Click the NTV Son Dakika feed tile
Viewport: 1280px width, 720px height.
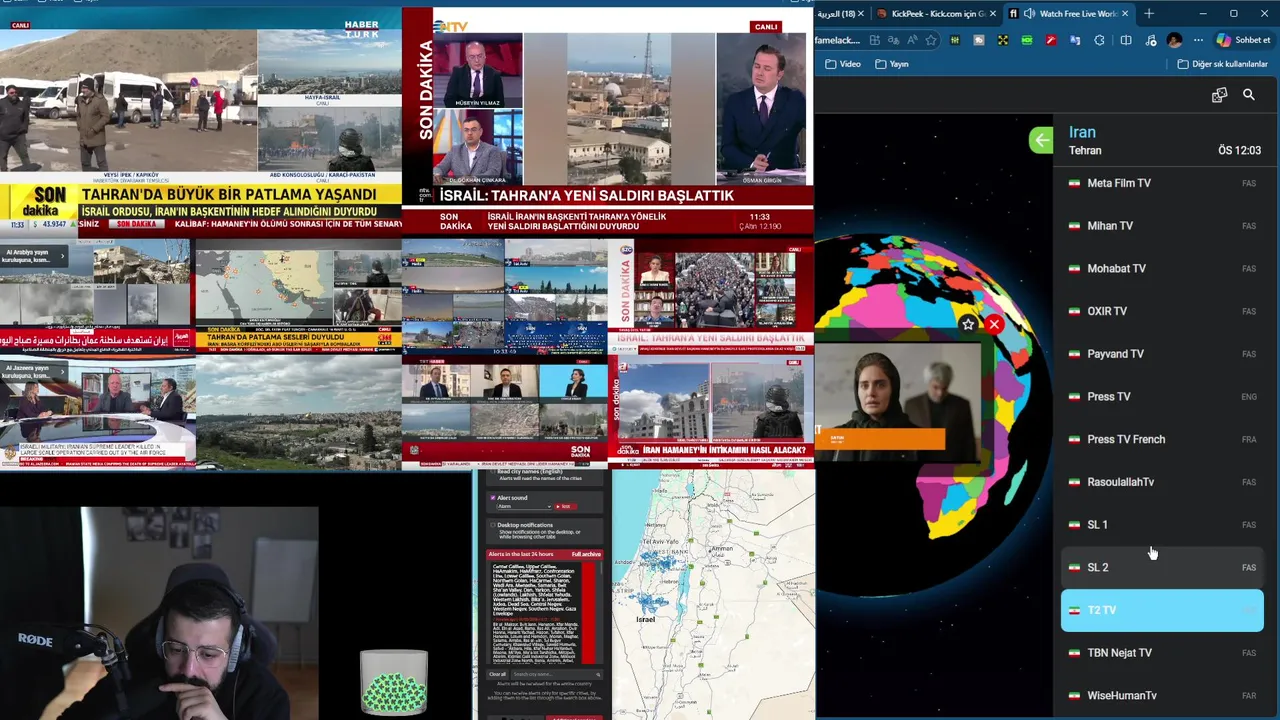(x=608, y=120)
